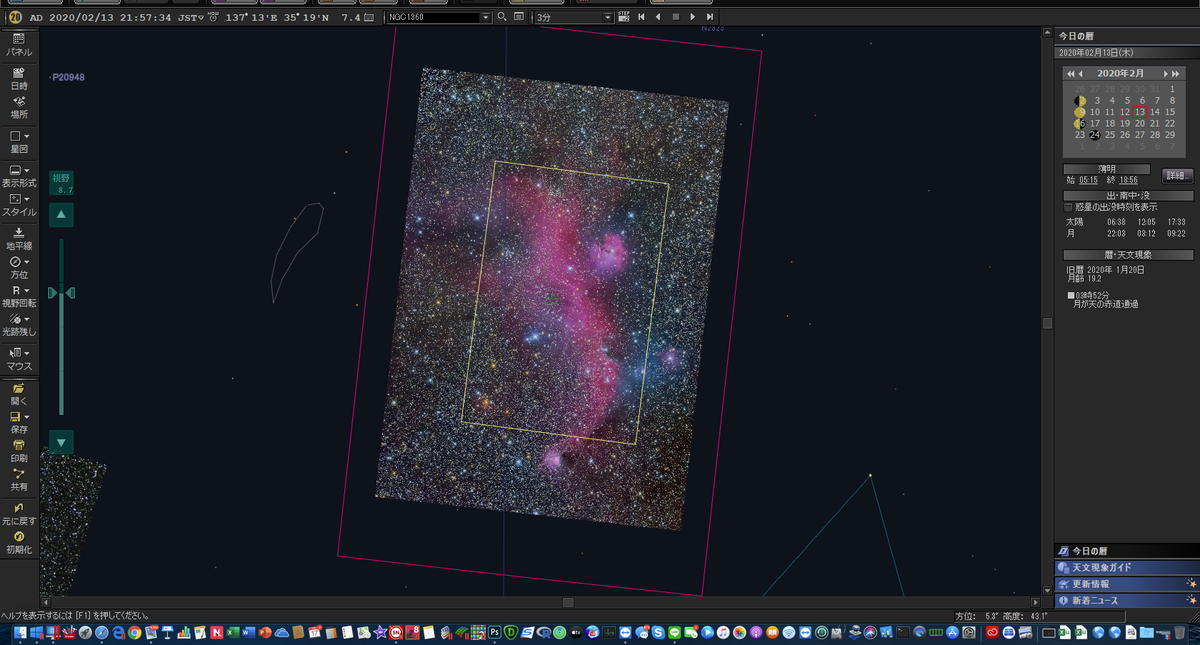Select the 今日の暦 tab at bottom right
This screenshot has height=645, width=1200.
(x=1126, y=551)
